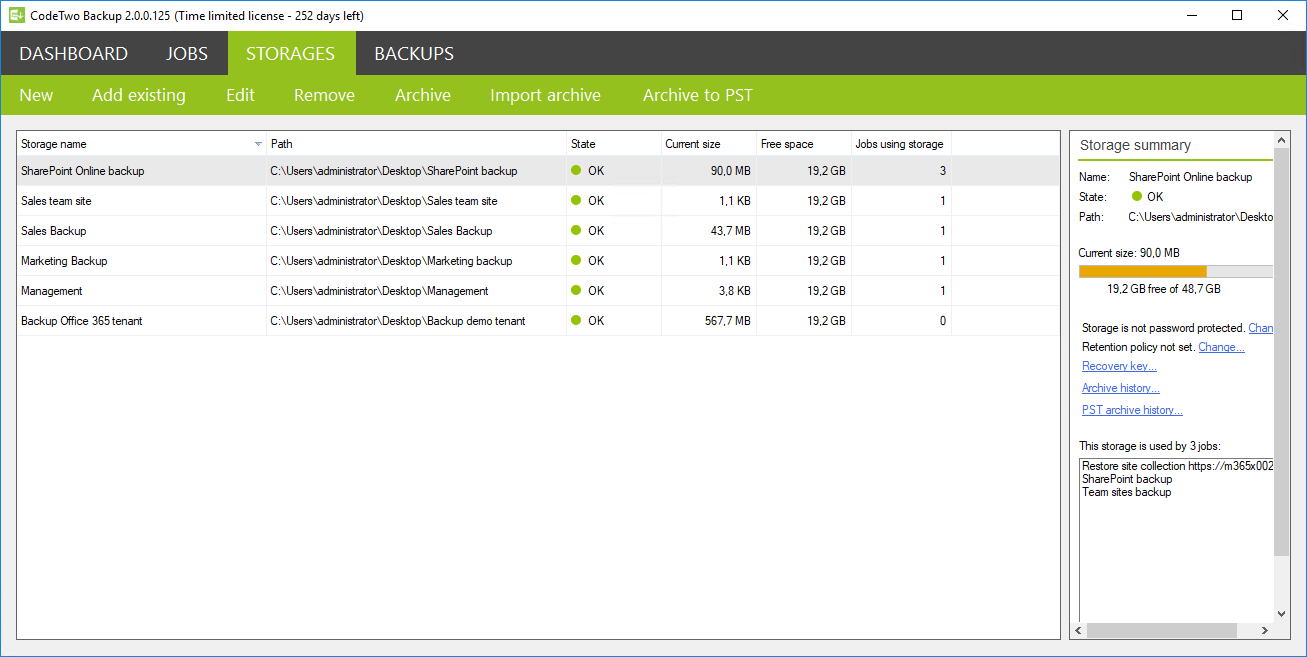Open the Recovery key link
This screenshot has width=1307, height=657.
(x=1119, y=366)
